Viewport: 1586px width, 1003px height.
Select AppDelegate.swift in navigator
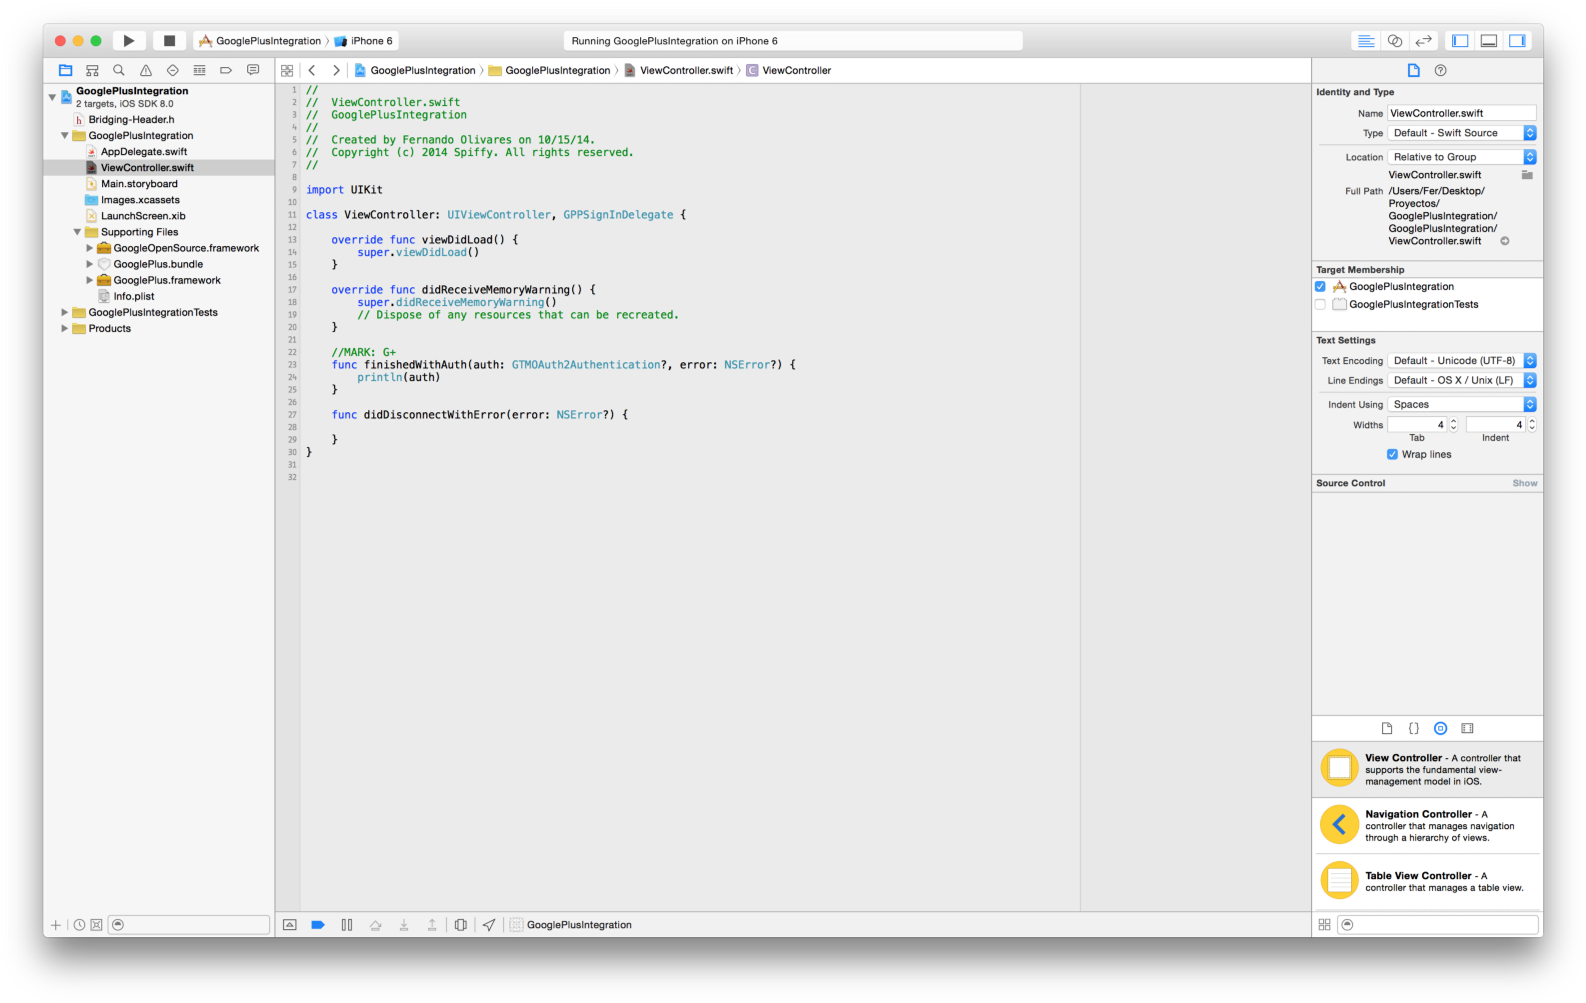pos(144,152)
